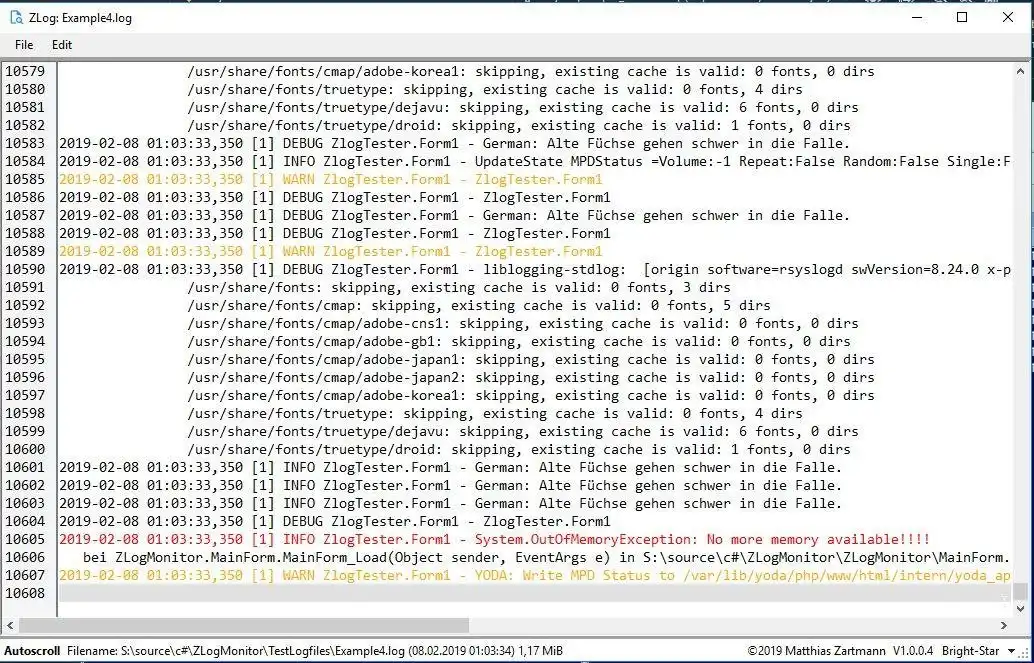Click the fonts/cmap 5 dirs line at 10592
Image resolution: width=1034 pixels, height=663 pixels.
tap(479, 305)
